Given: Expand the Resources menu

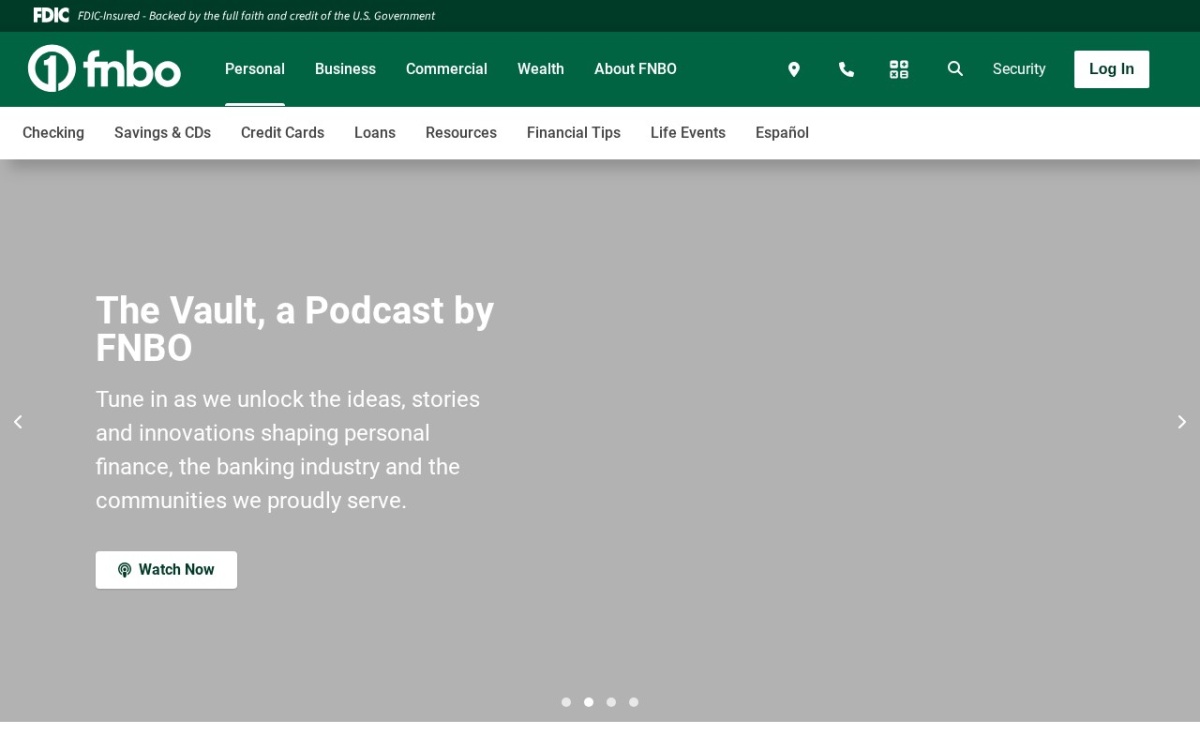Looking at the screenshot, I should [x=461, y=133].
